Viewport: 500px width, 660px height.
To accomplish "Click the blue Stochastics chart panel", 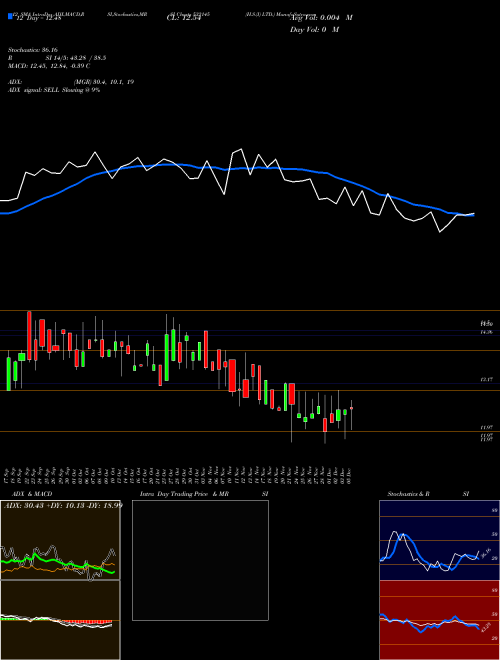I will (439, 540).
